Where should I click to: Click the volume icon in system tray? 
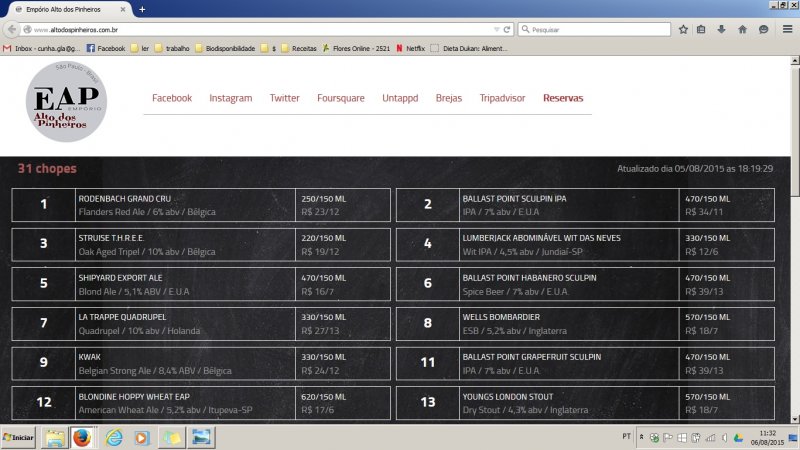(x=724, y=438)
